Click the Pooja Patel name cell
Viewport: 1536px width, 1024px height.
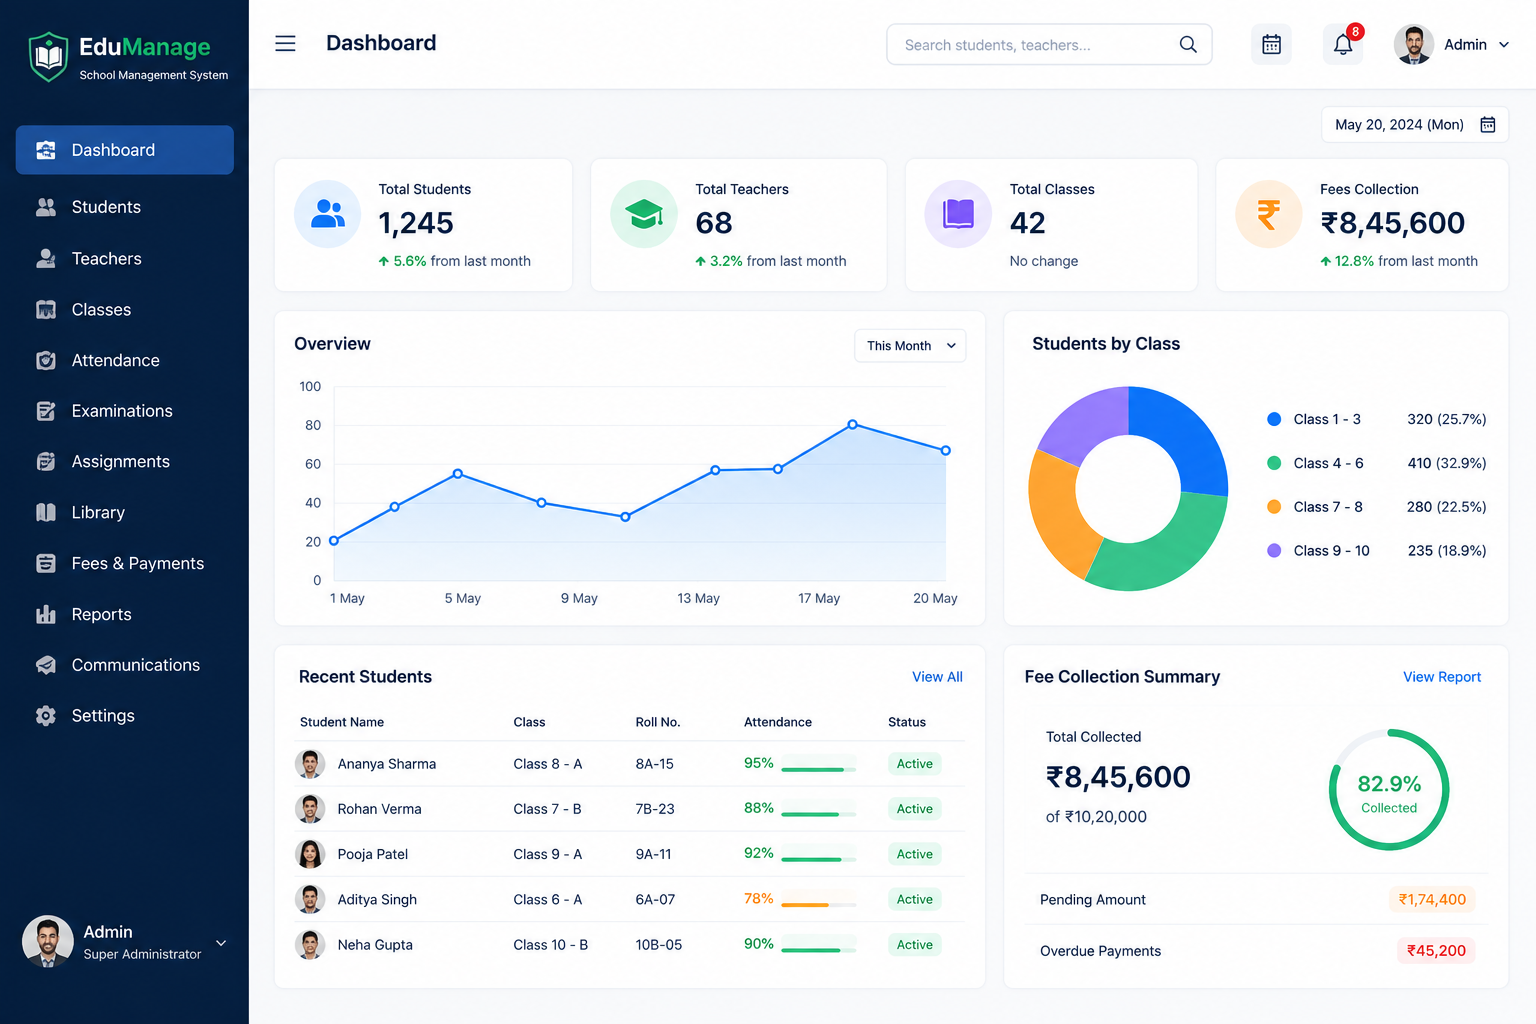(x=373, y=854)
